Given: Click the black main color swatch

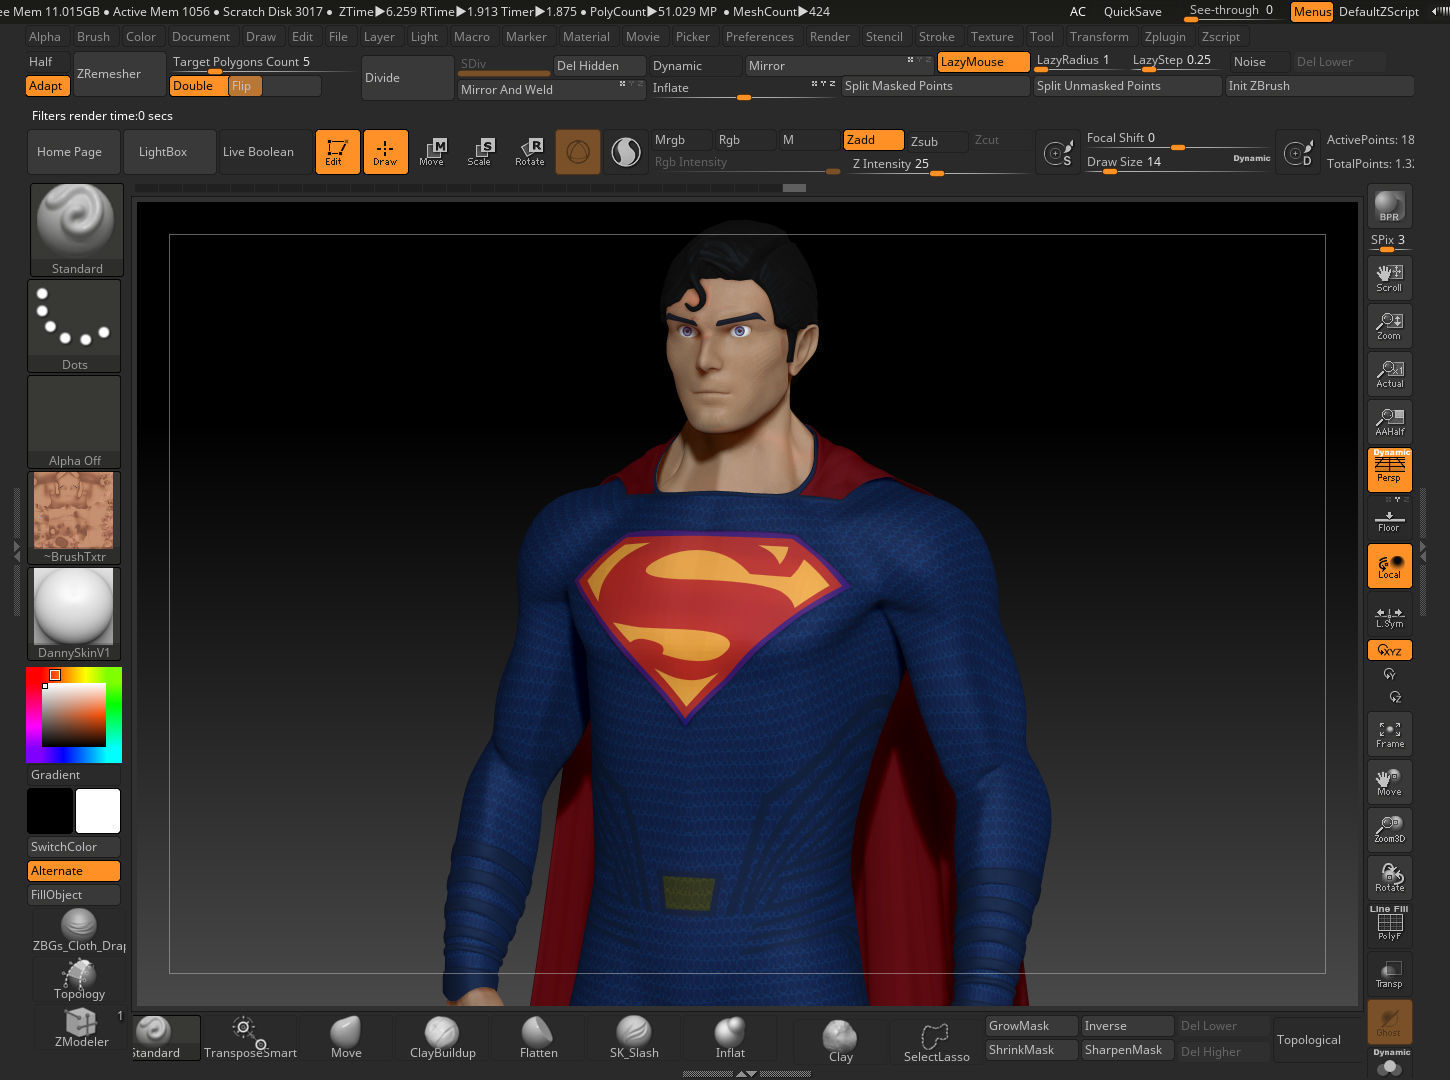Looking at the screenshot, I should tap(50, 811).
